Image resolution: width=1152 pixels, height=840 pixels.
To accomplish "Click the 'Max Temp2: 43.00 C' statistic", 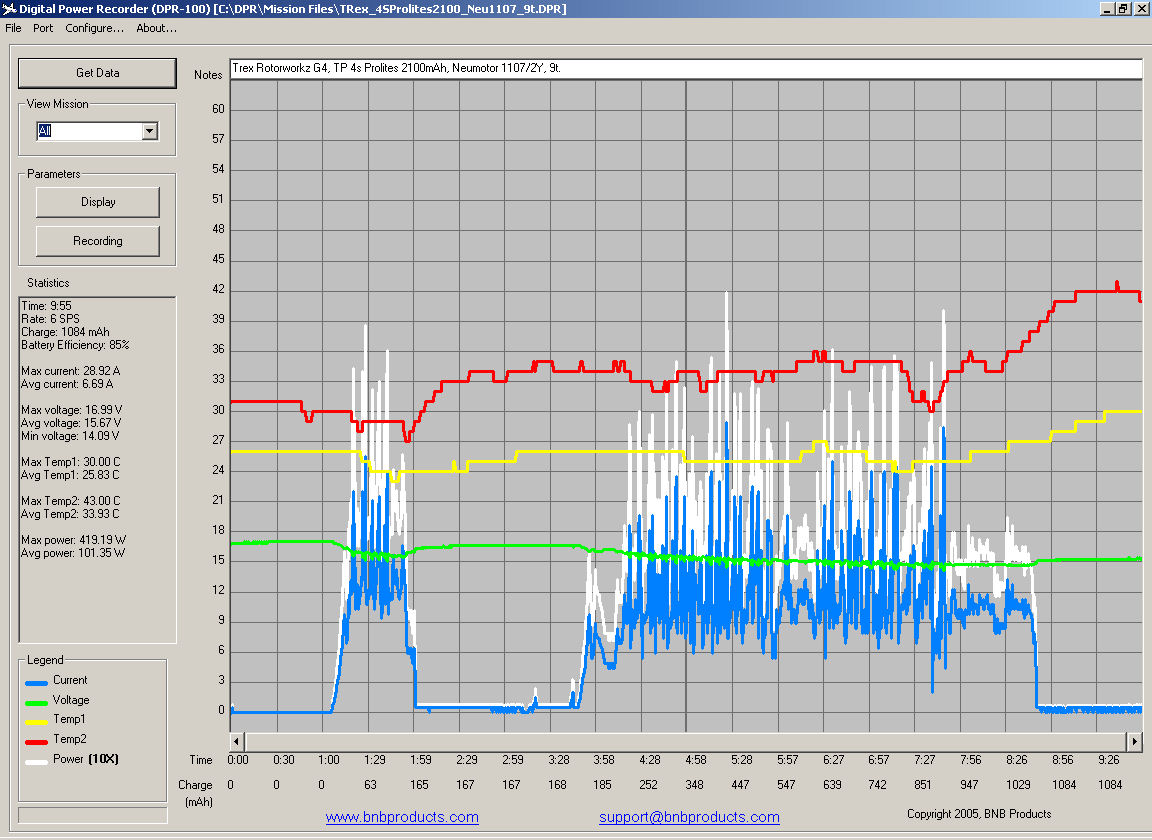I will tap(71, 501).
